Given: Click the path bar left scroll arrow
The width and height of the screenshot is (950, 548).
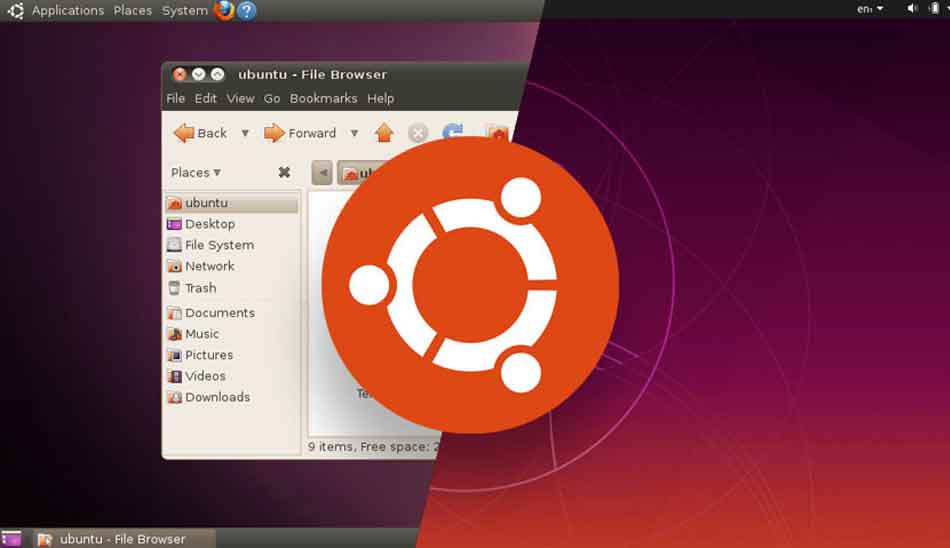Looking at the screenshot, I should [322, 173].
